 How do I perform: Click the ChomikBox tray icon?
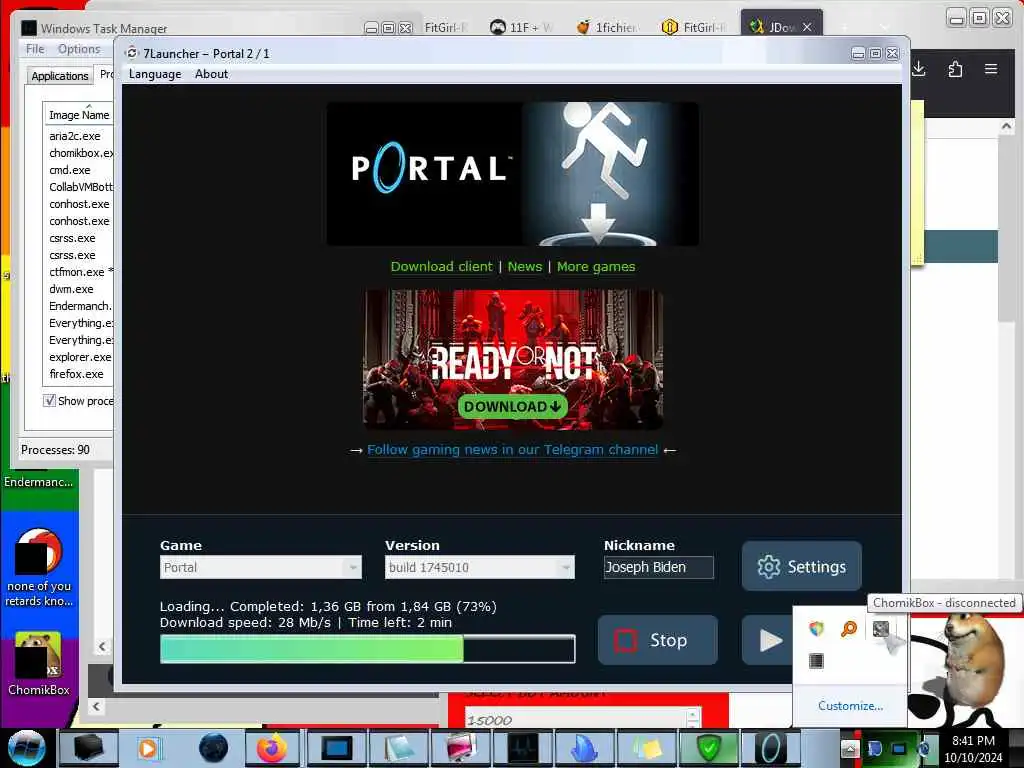880,629
